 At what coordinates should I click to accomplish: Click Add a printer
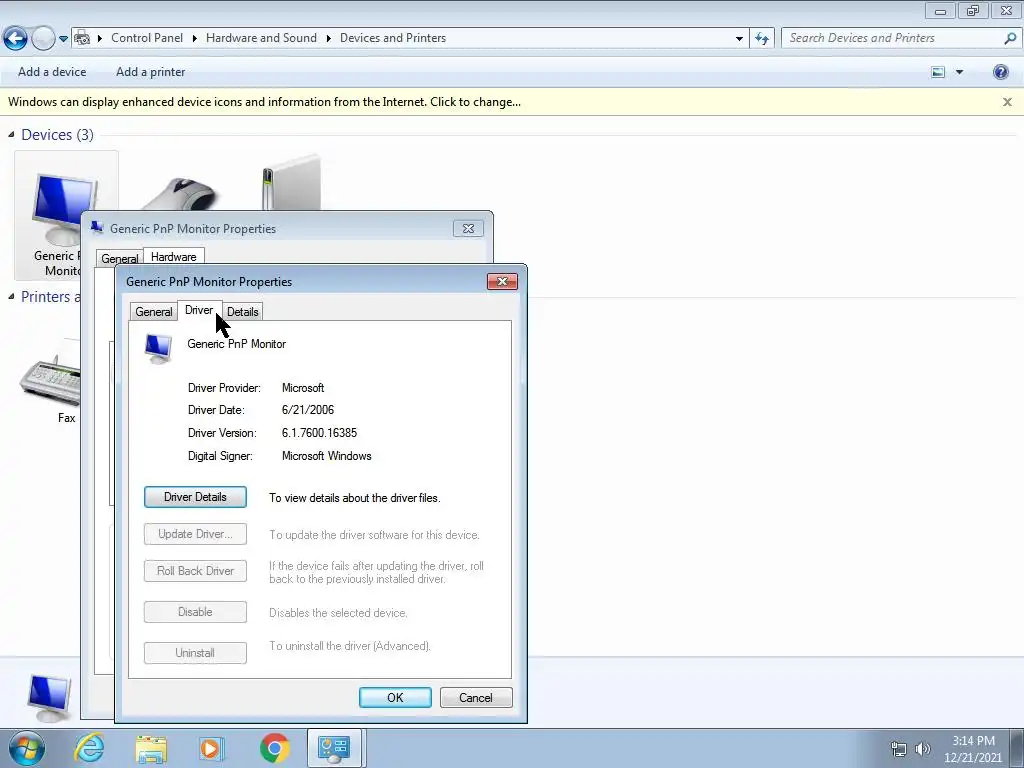(x=150, y=72)
